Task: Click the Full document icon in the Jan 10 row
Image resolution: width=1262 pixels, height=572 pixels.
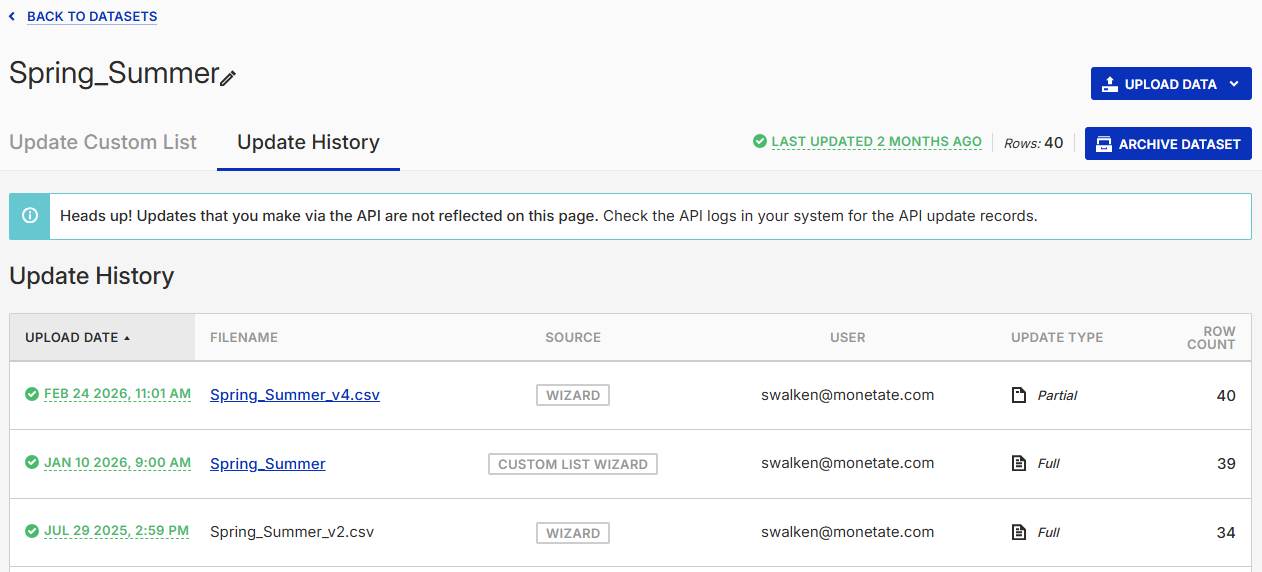Action: point(1019,463)
